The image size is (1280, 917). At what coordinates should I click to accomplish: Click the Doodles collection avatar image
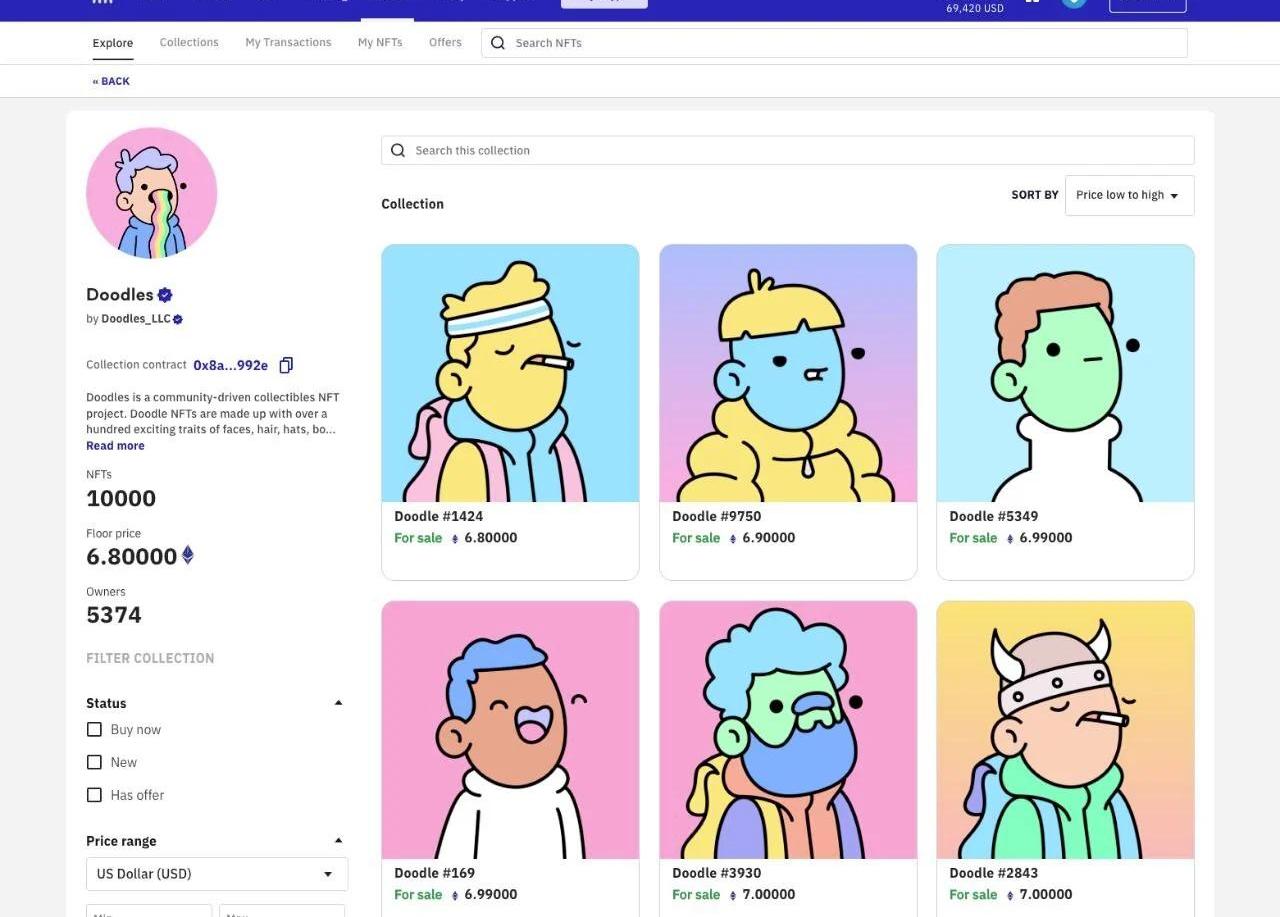151,193
